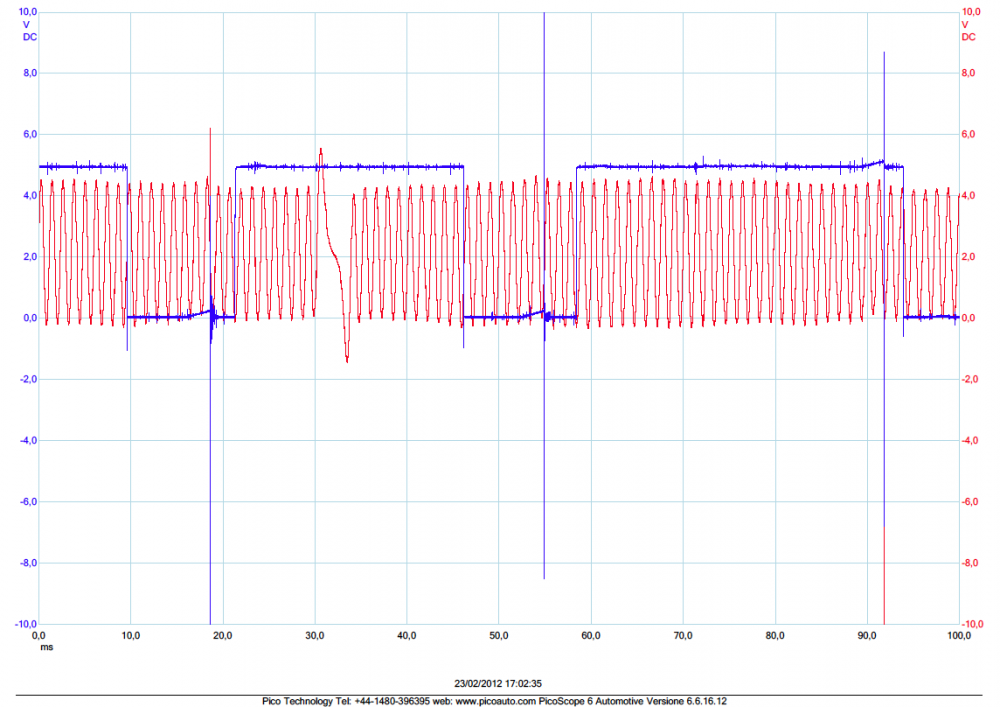Screen dimensions: 1000x707
Task: Select the 23/02/2012 17:02:35 timestamp text
Action: pyautogui.click(x=499, y=684)
